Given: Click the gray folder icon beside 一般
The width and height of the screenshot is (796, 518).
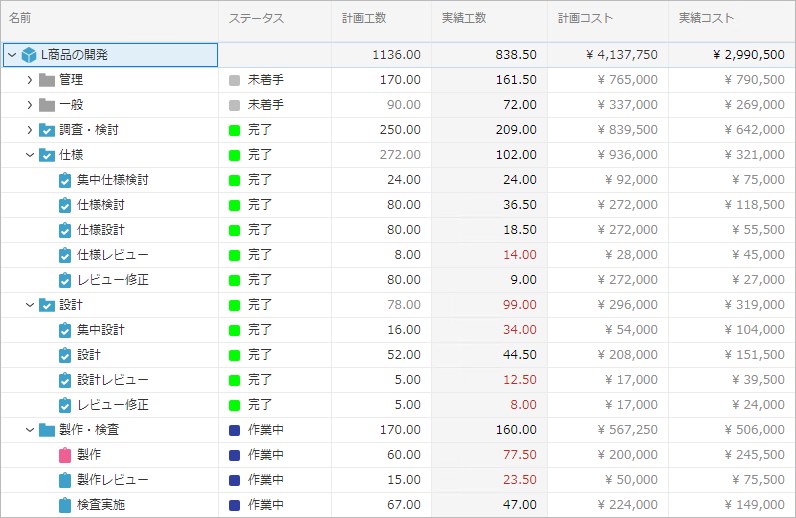Looking at the screenshot, I should click(47, 105).
